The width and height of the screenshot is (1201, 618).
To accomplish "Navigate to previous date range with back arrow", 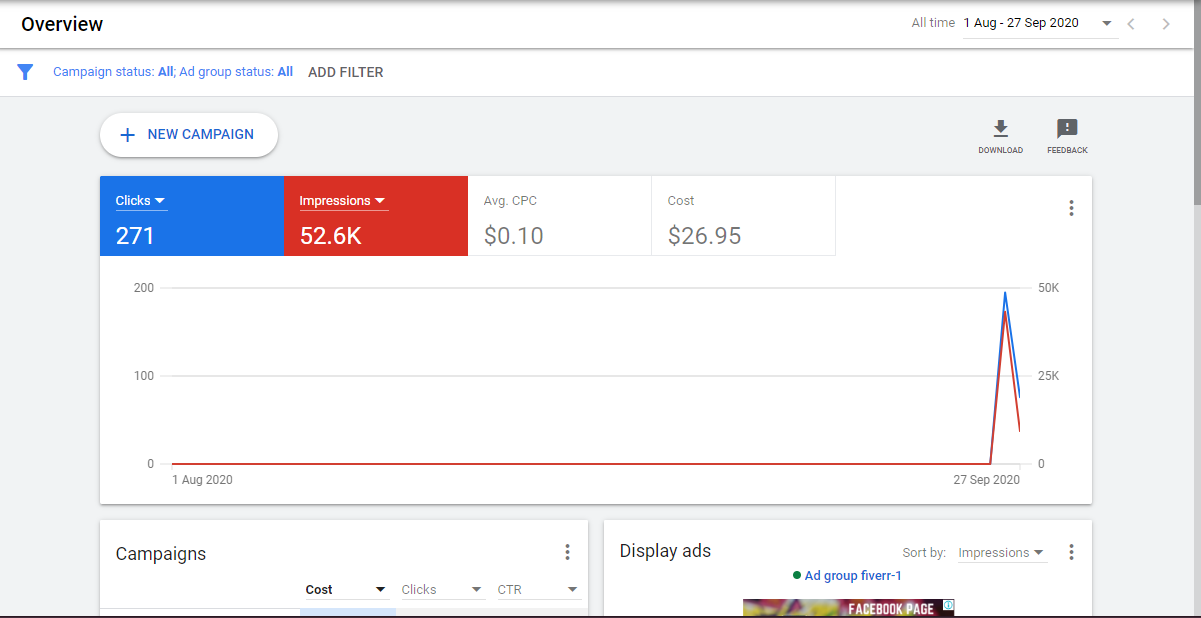I will click(1131, 23).
